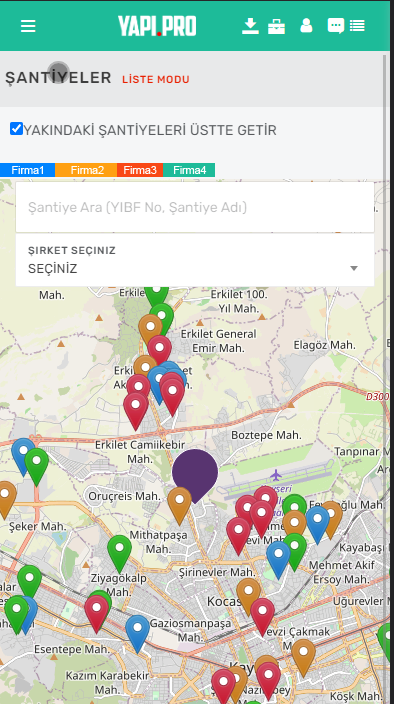
Task: Uncheck Yakındaki Şantiyeleri Üstte Getir checkbox
Action: [x=16, y=129]
